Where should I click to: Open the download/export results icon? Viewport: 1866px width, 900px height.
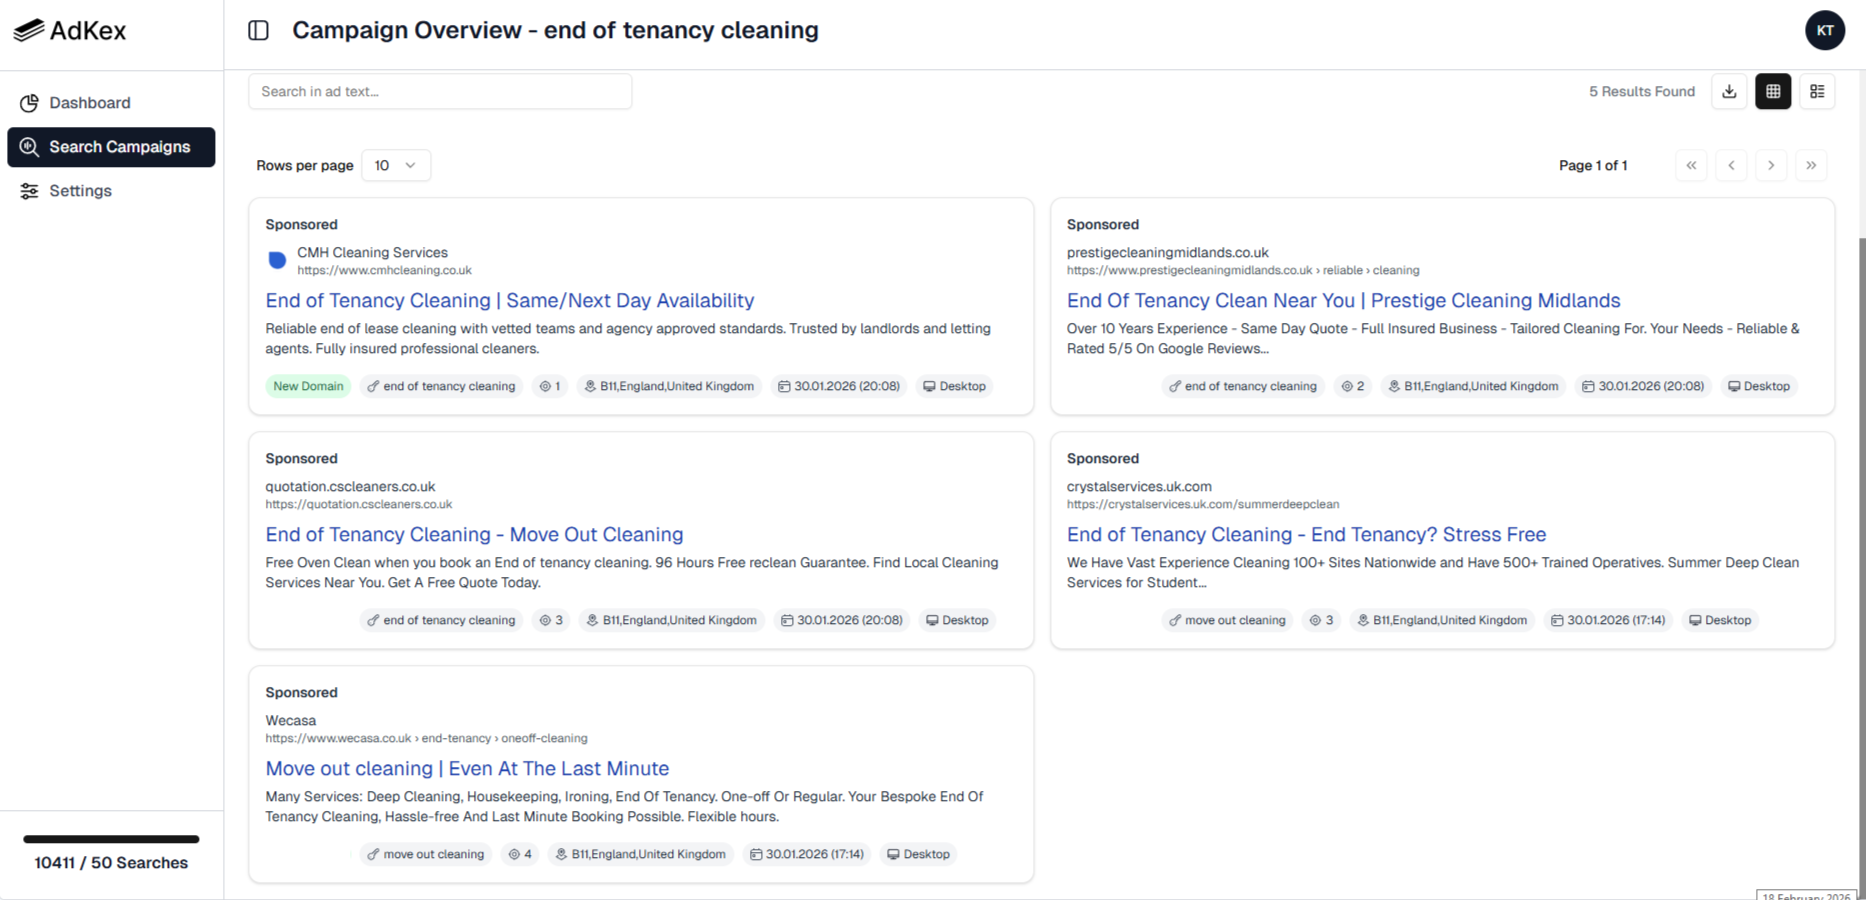(1729, 91)
